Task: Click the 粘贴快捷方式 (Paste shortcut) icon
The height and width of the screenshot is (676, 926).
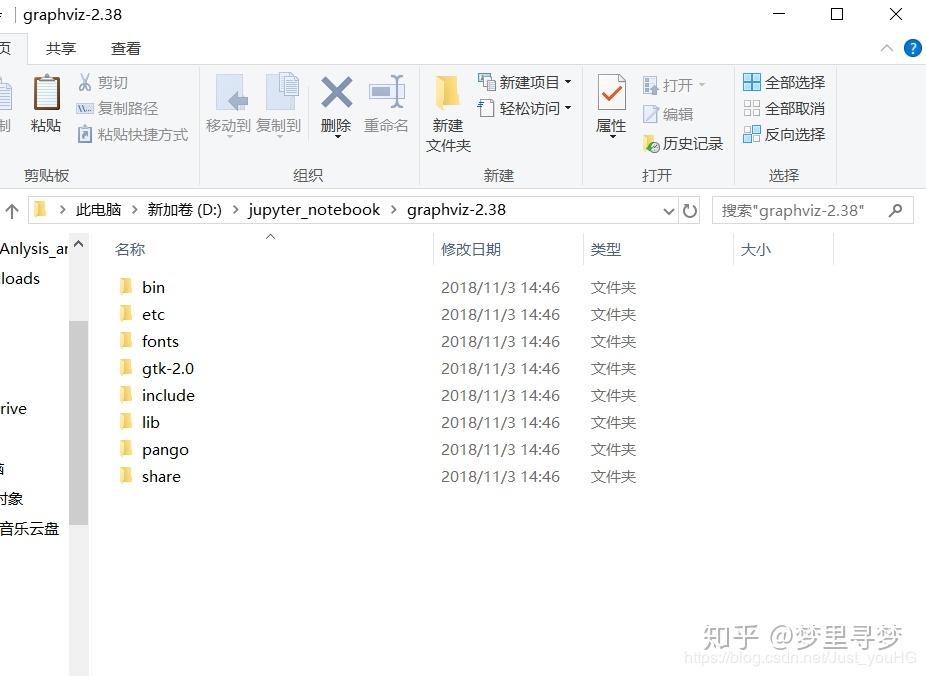Action: click(88, 134)
